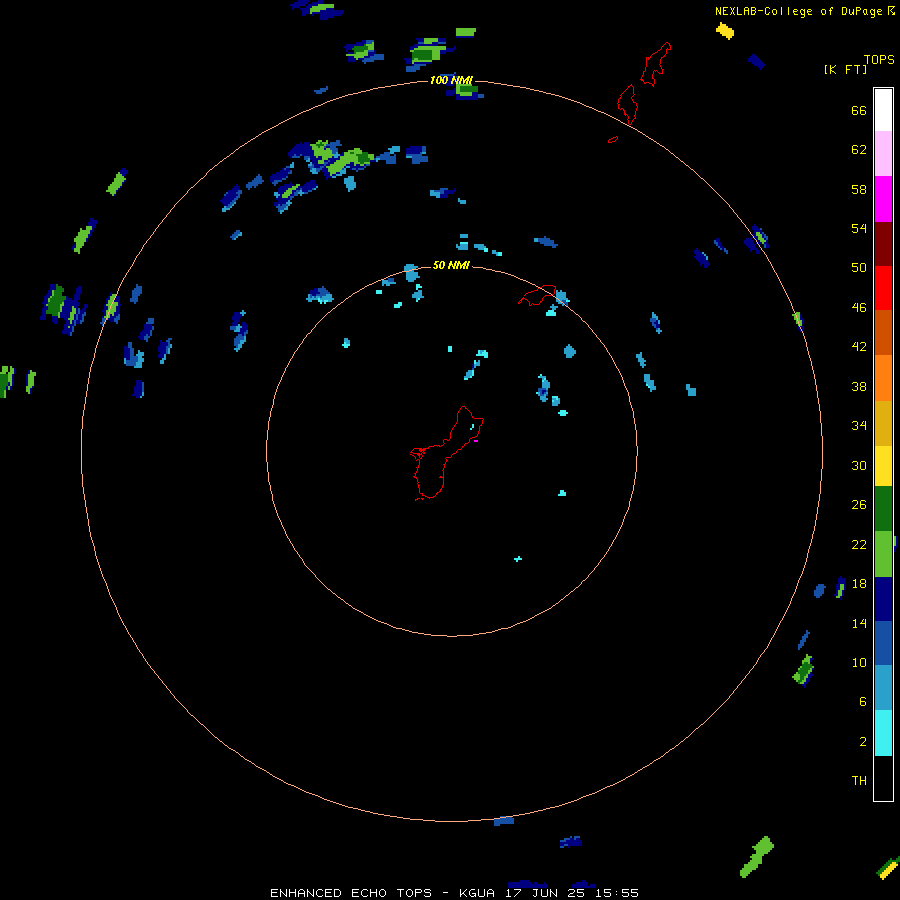Click the light pink legend swatch
This screenshot has height=900, width=900.
tap(883, 154)
